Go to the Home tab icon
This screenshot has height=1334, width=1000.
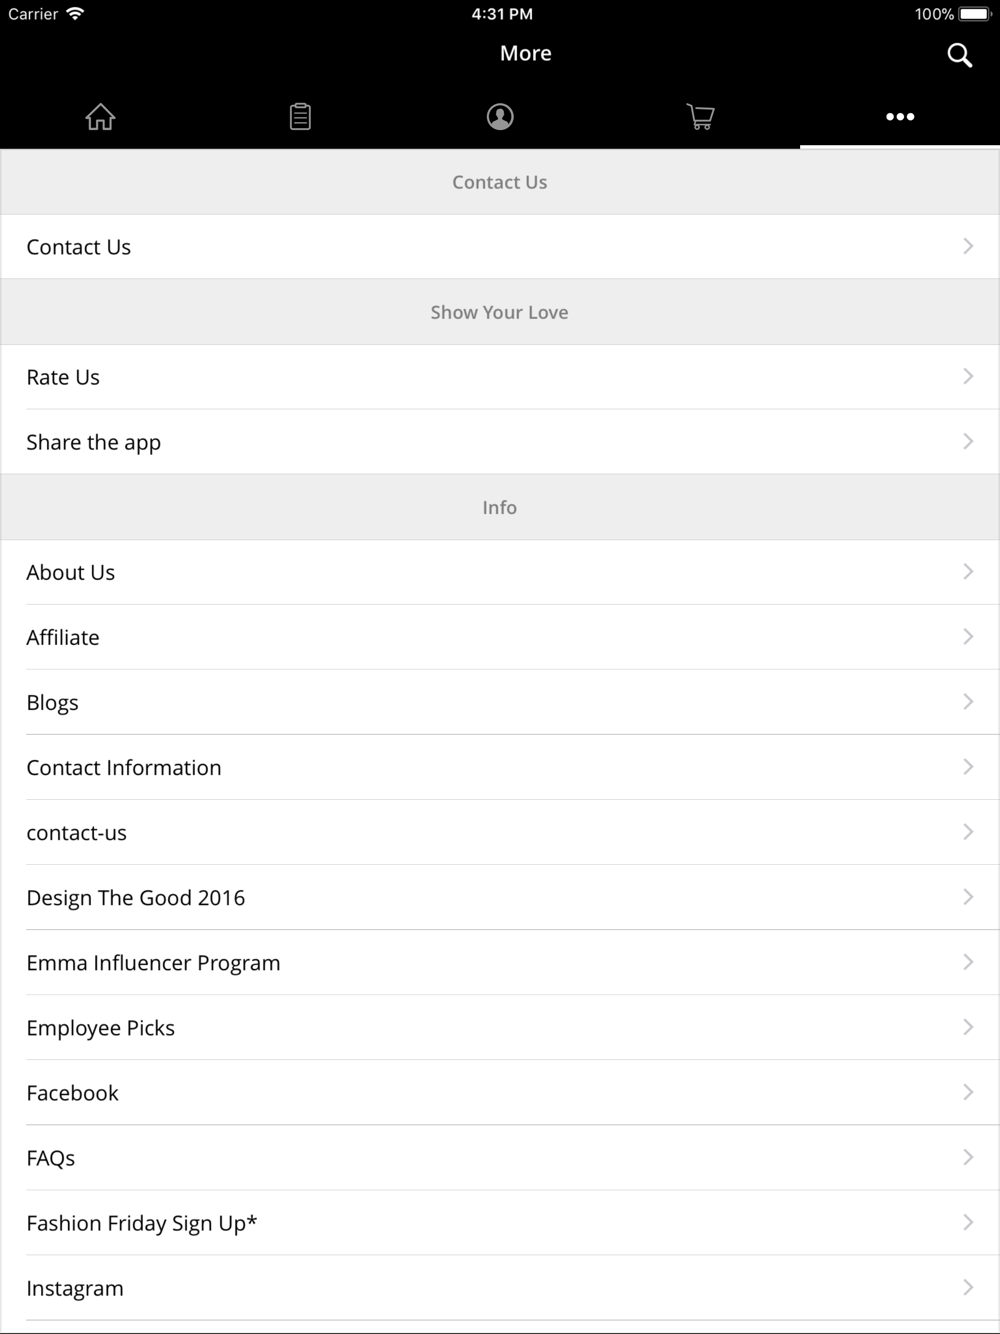click(100, 117)
